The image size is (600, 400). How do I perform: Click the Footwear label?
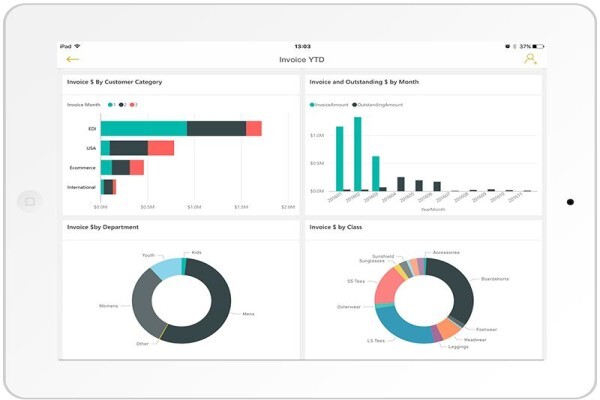point(486,329)
